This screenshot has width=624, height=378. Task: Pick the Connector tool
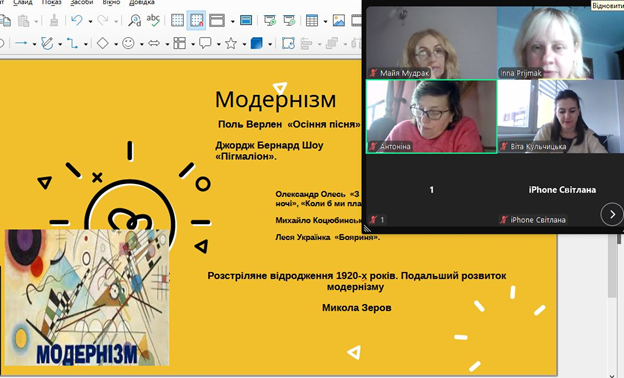(72, 43)
